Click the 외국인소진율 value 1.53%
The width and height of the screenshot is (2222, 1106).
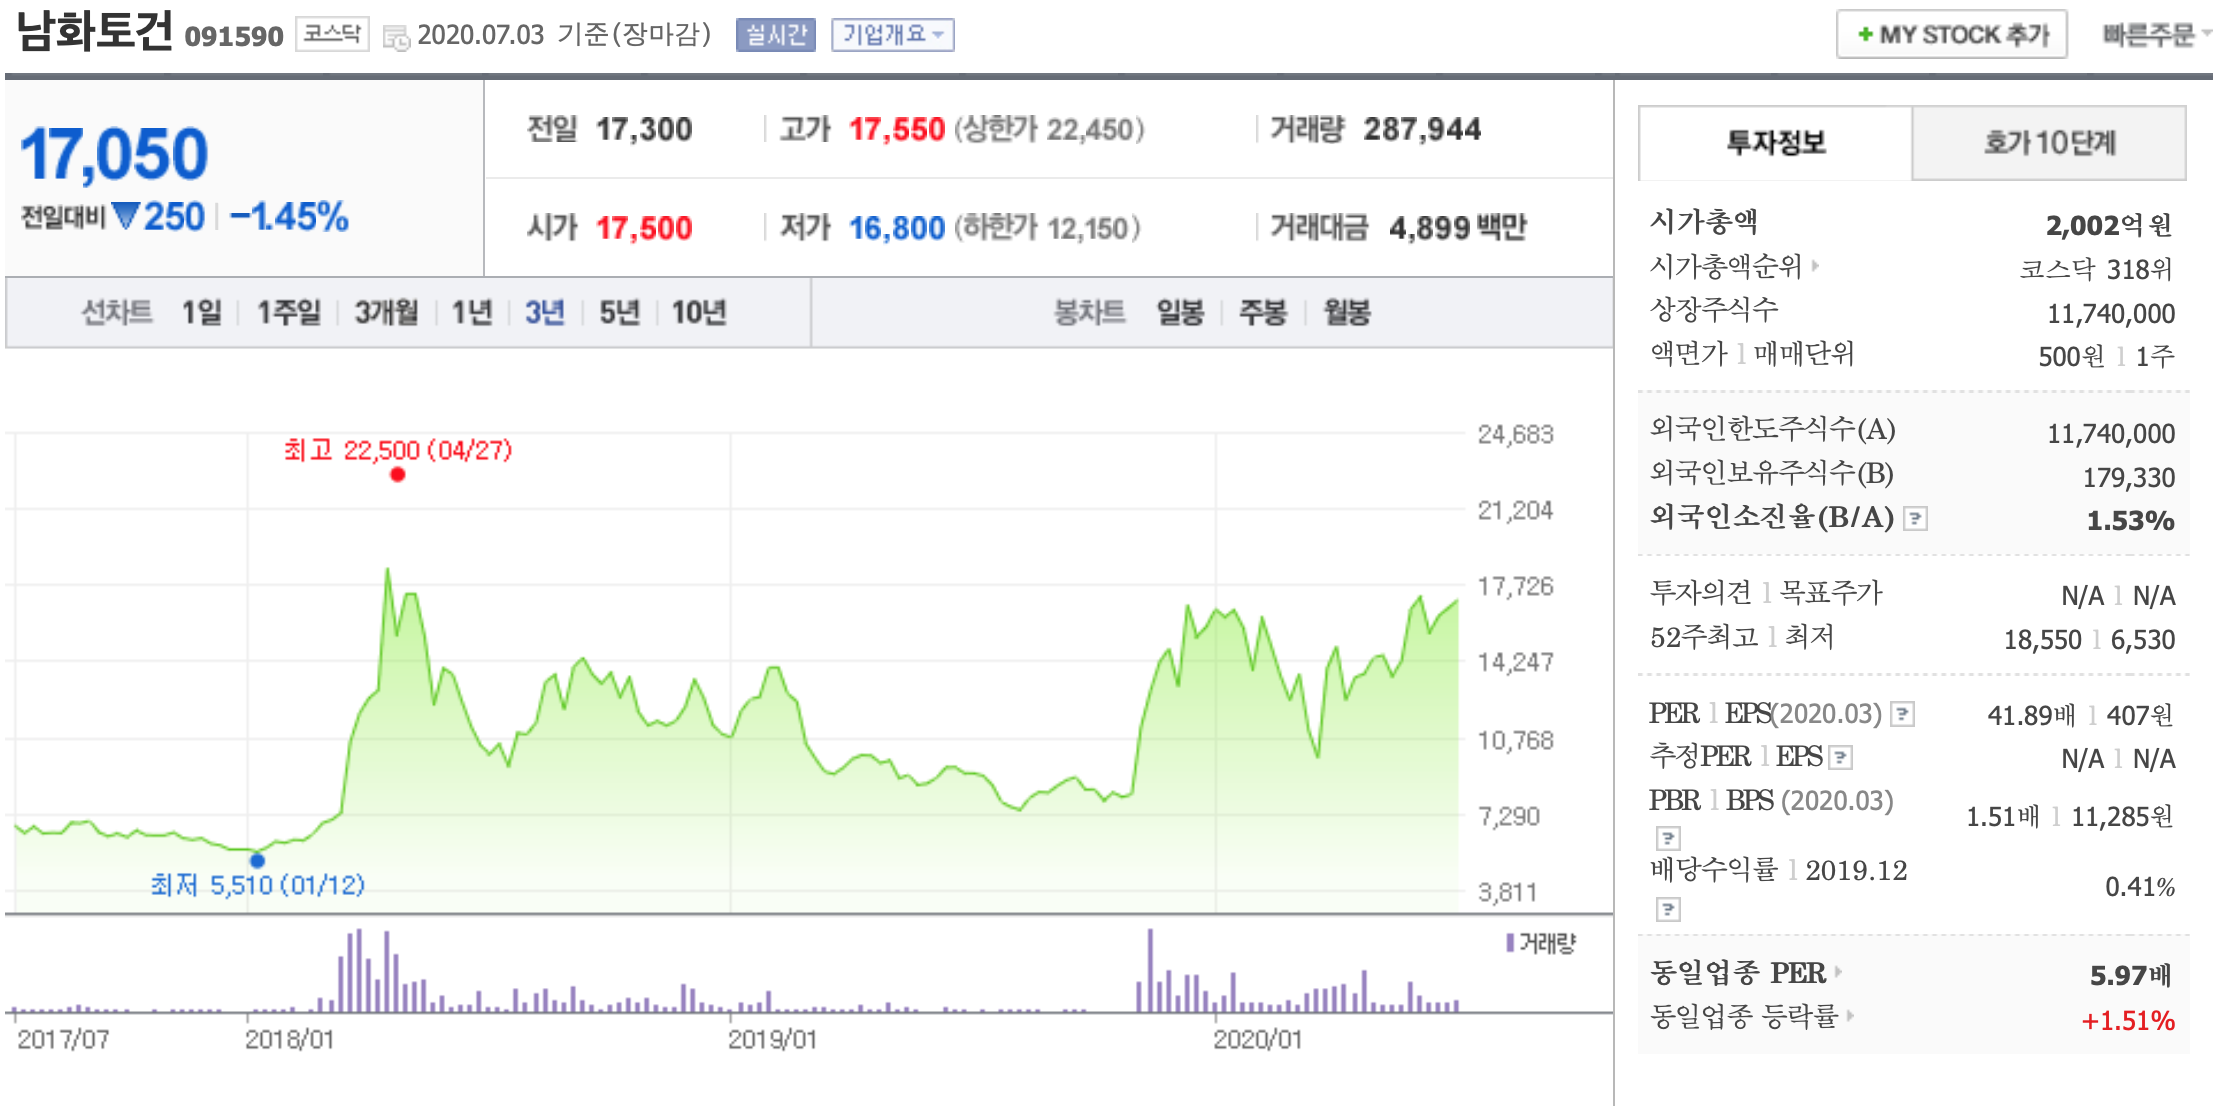click(x=2130, y=521)
